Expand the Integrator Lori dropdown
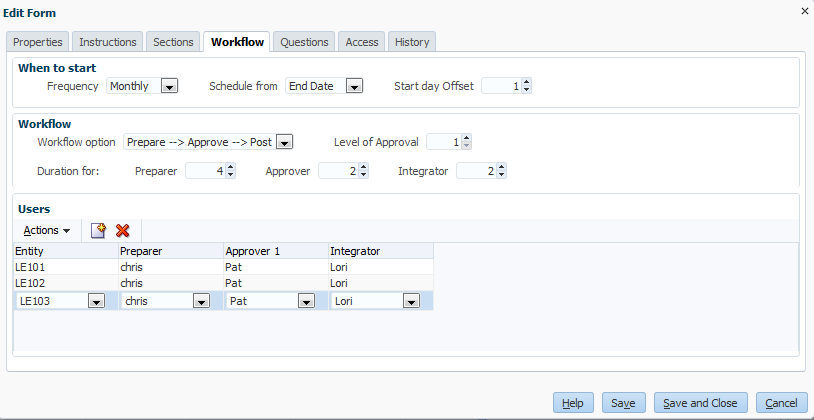Viewport: 814px width, 420px height. pos(411,301)
